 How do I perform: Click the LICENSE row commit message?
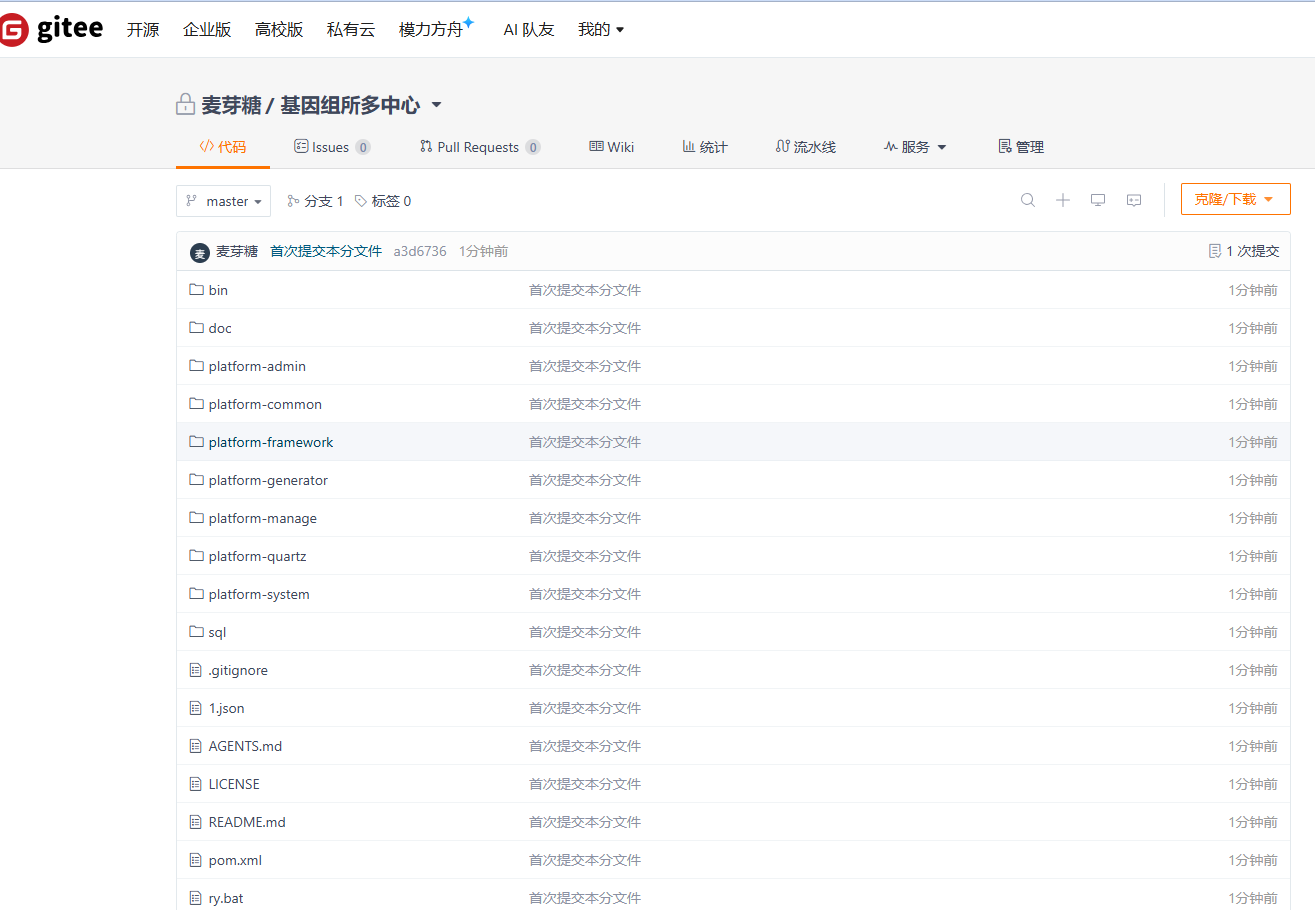[585, 784]
